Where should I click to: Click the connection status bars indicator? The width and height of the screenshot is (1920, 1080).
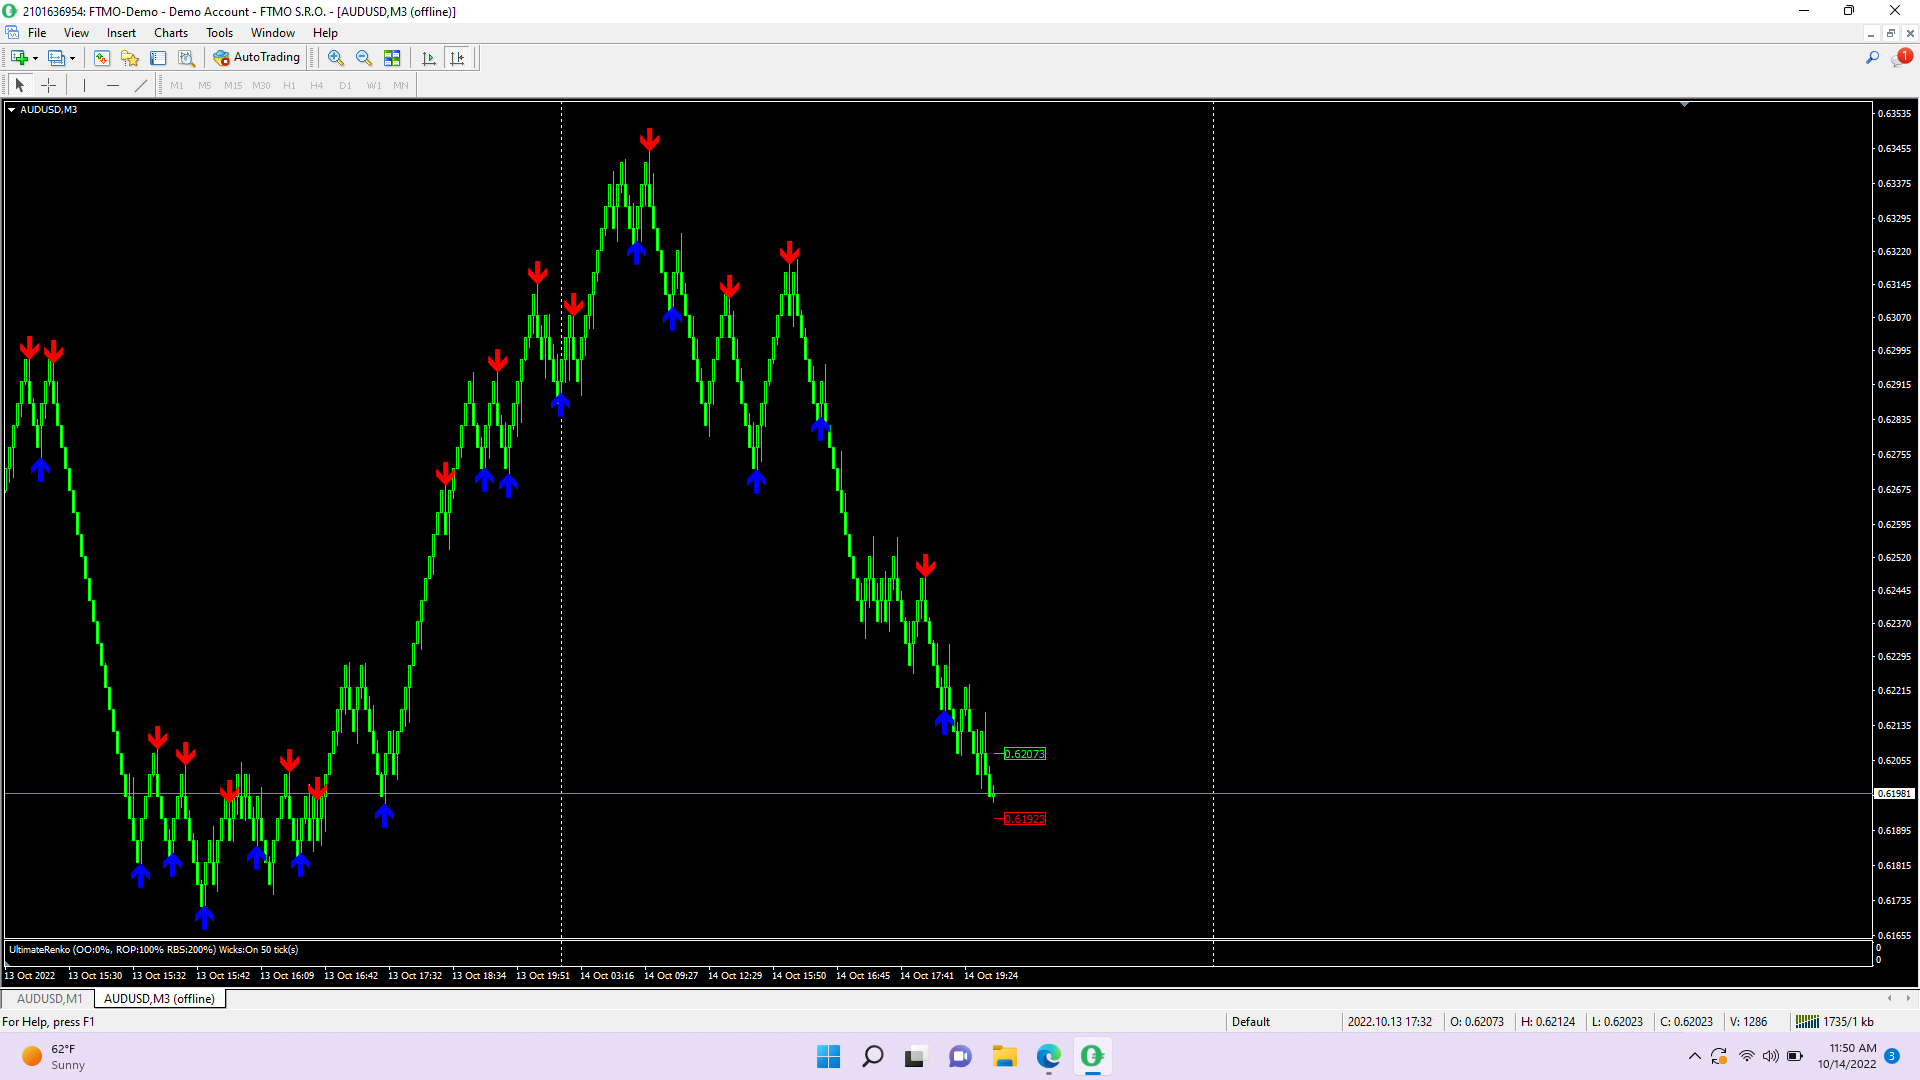tap(1807, 1022)
